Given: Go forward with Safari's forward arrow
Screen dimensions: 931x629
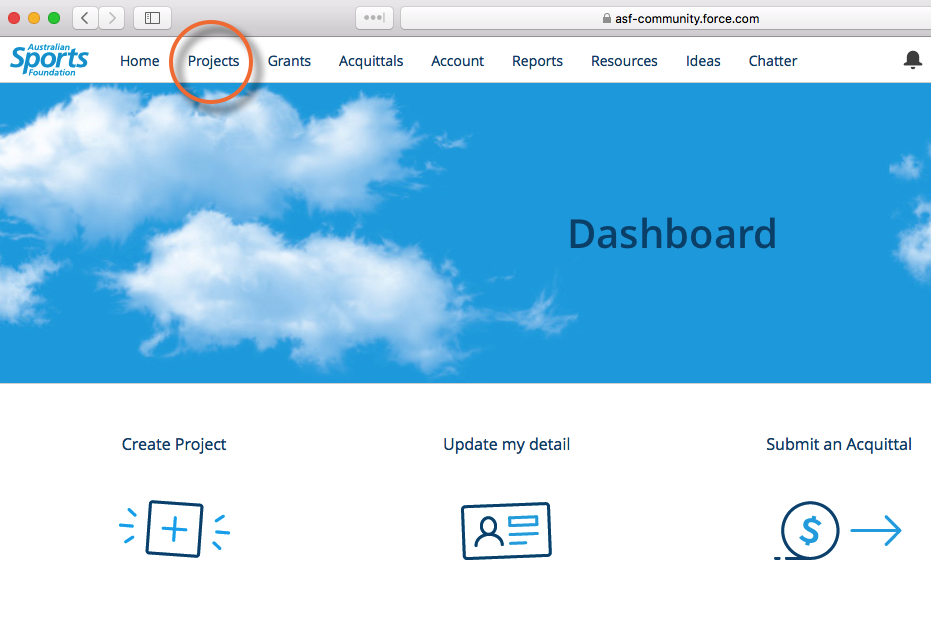Looking at the screenshot, I should point(112,18).
